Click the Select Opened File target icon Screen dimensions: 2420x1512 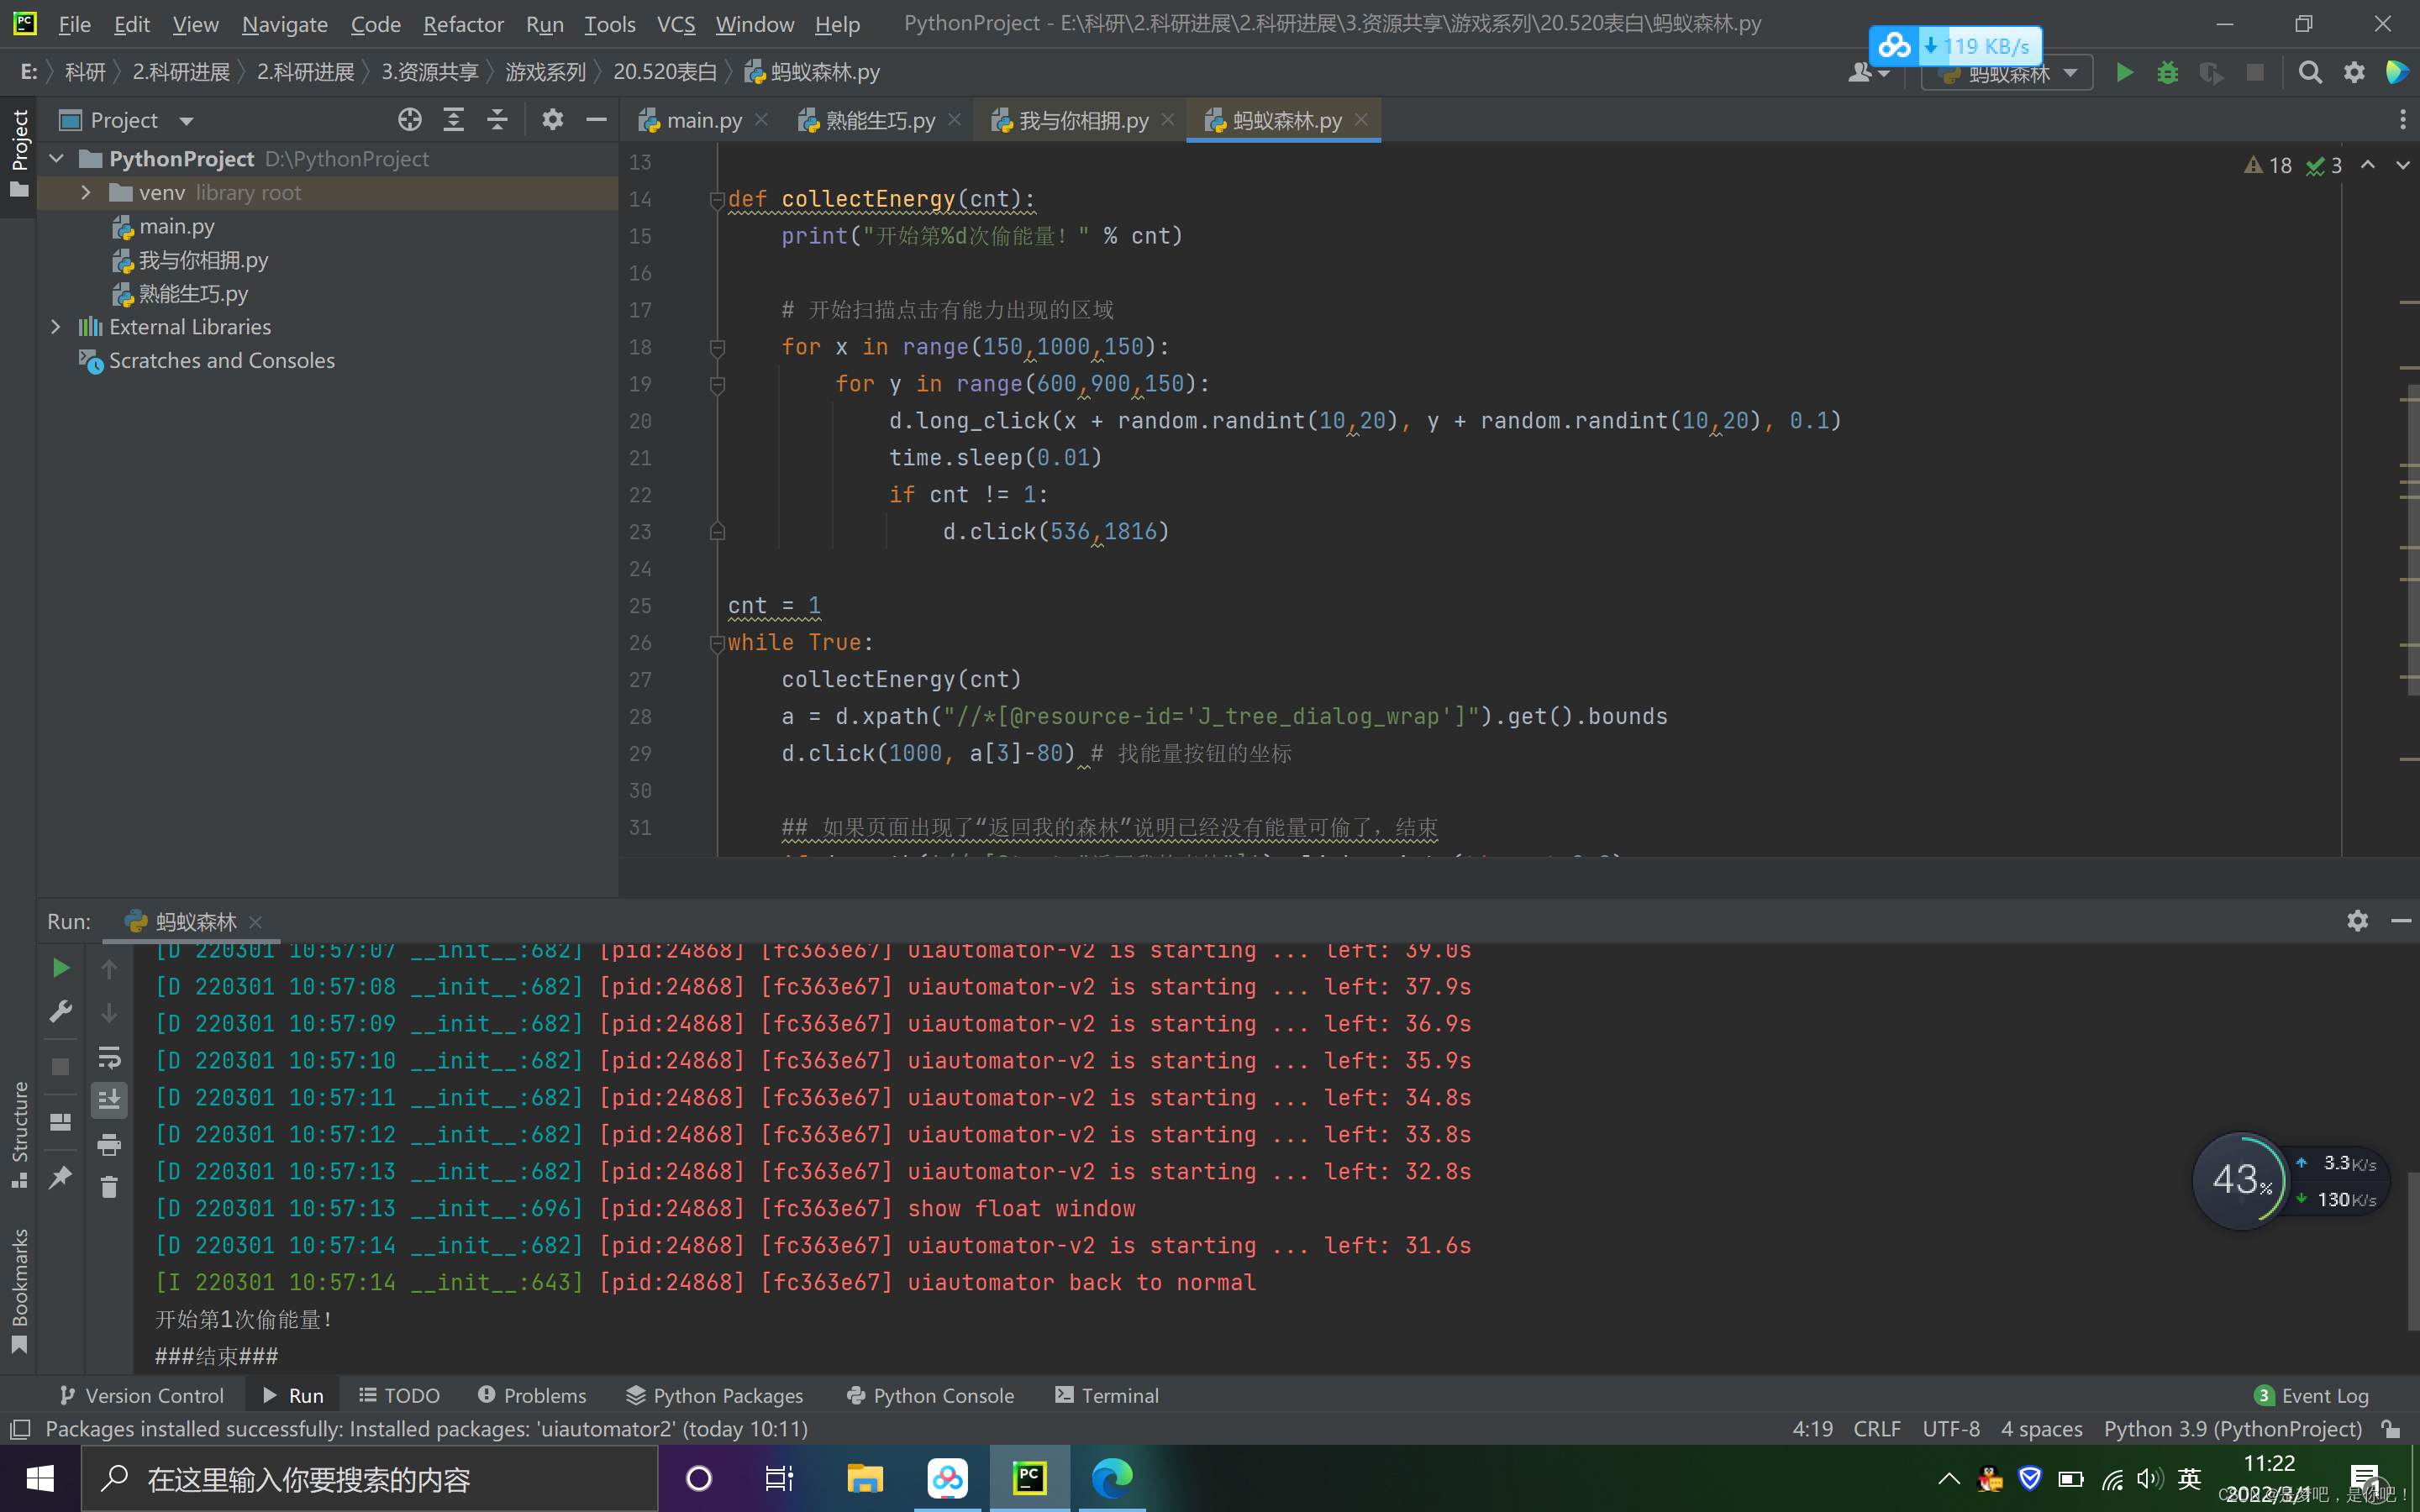(409, 120)
